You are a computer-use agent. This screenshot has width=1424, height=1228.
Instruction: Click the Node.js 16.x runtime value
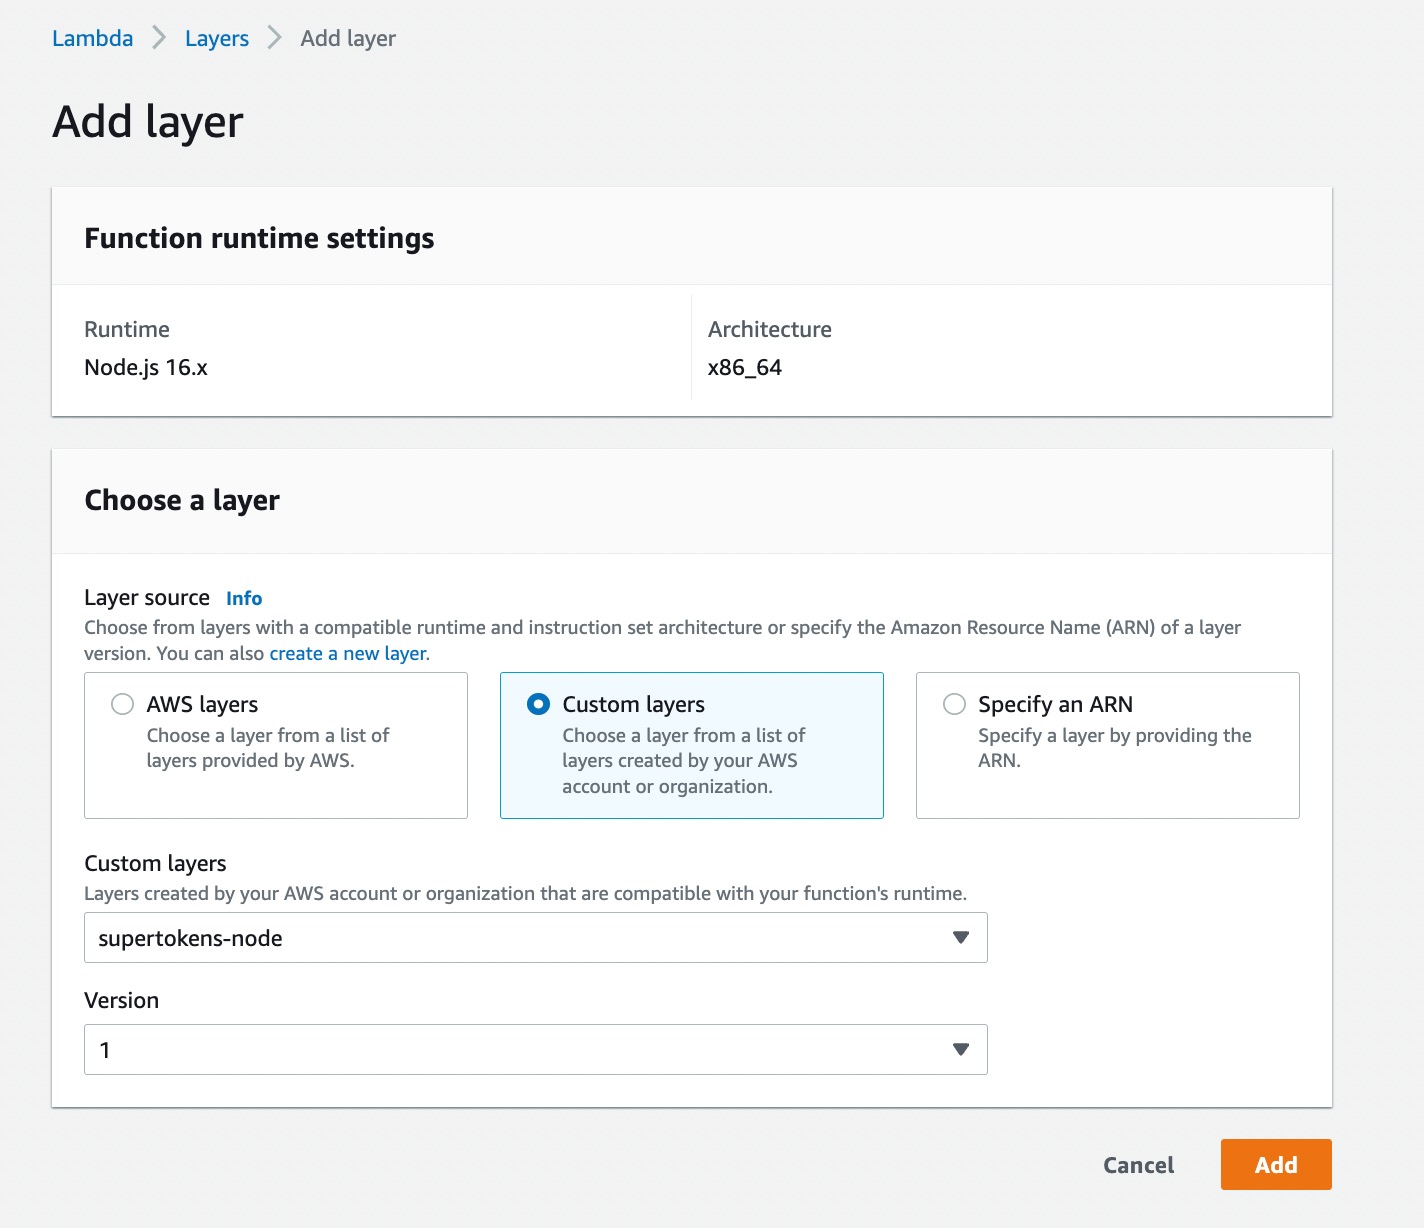146,367
